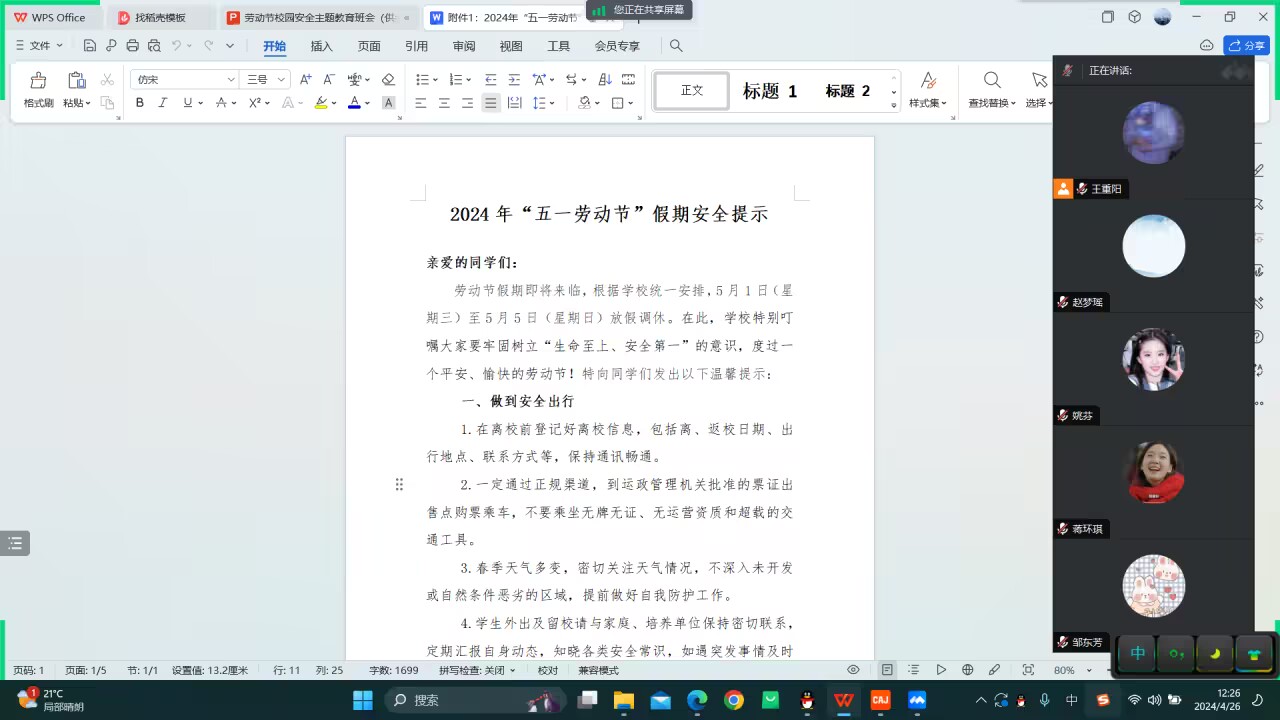This screenshot has height=720, width=1280.
Task: Open the font size dropdown showing 三号
Action: click(x=267, y=79)
